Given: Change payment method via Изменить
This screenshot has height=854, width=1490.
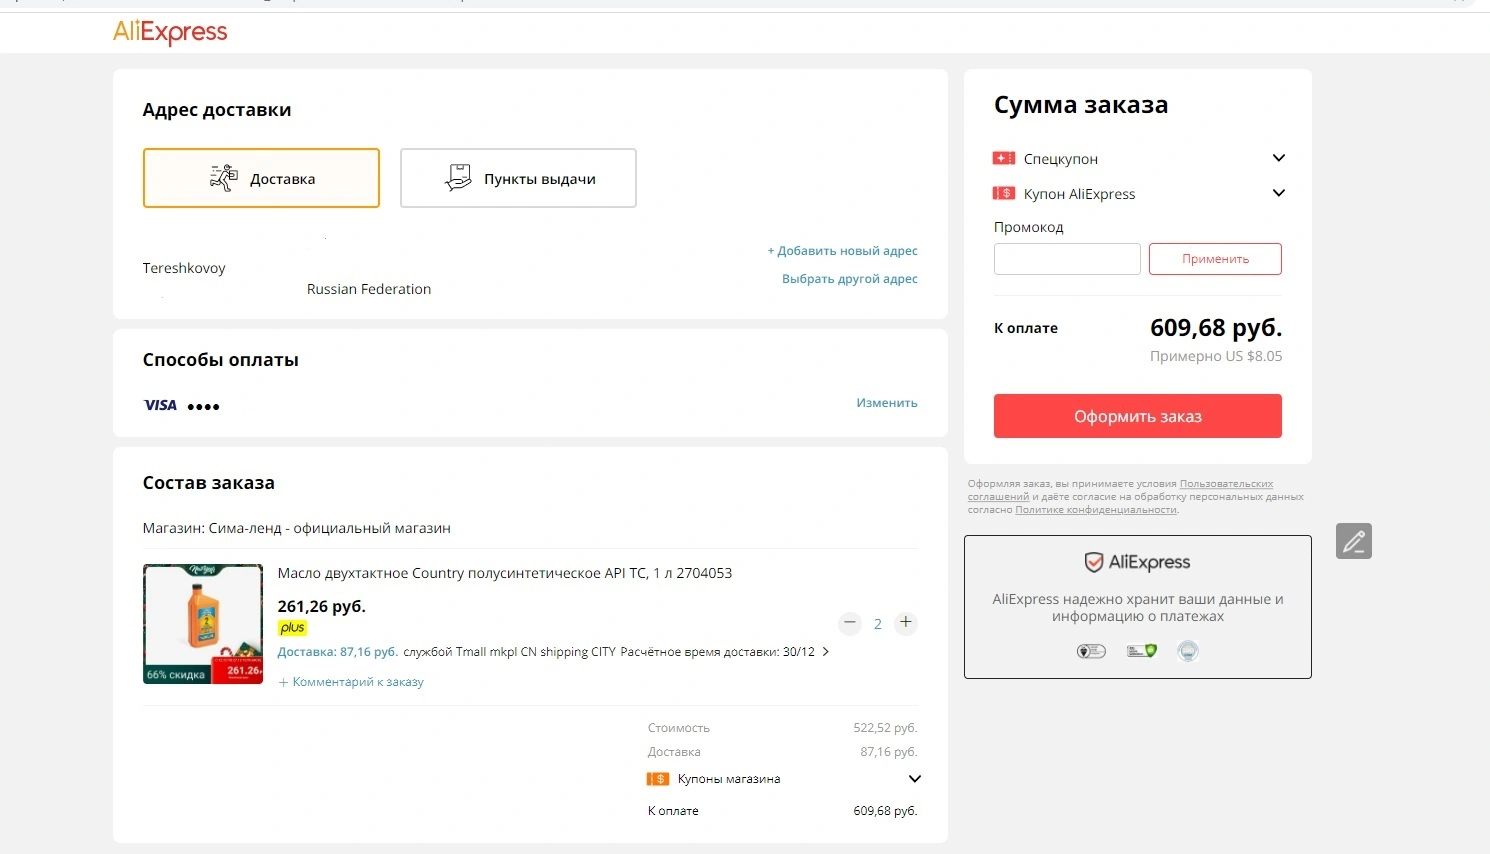Looking at the screenshot, I should (x=887, y=403).
